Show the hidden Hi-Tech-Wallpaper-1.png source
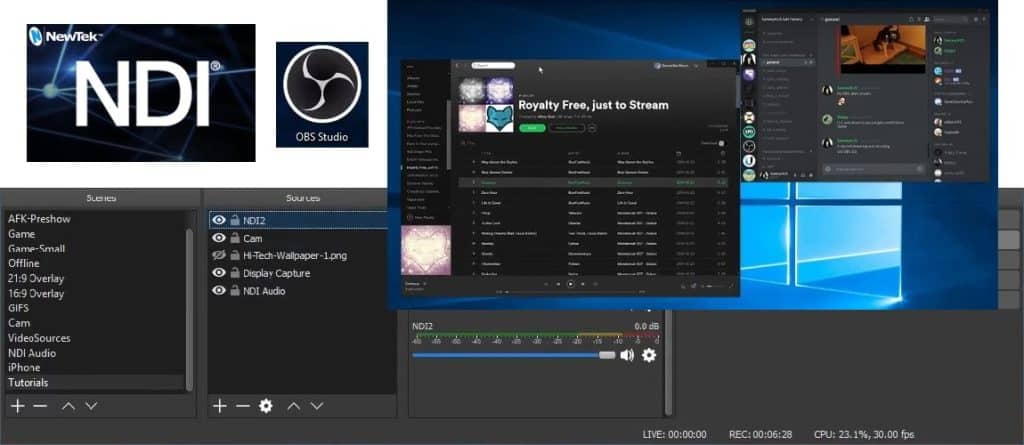The width and height of the screenshot is (1024, 445). (x=219, y=255)
